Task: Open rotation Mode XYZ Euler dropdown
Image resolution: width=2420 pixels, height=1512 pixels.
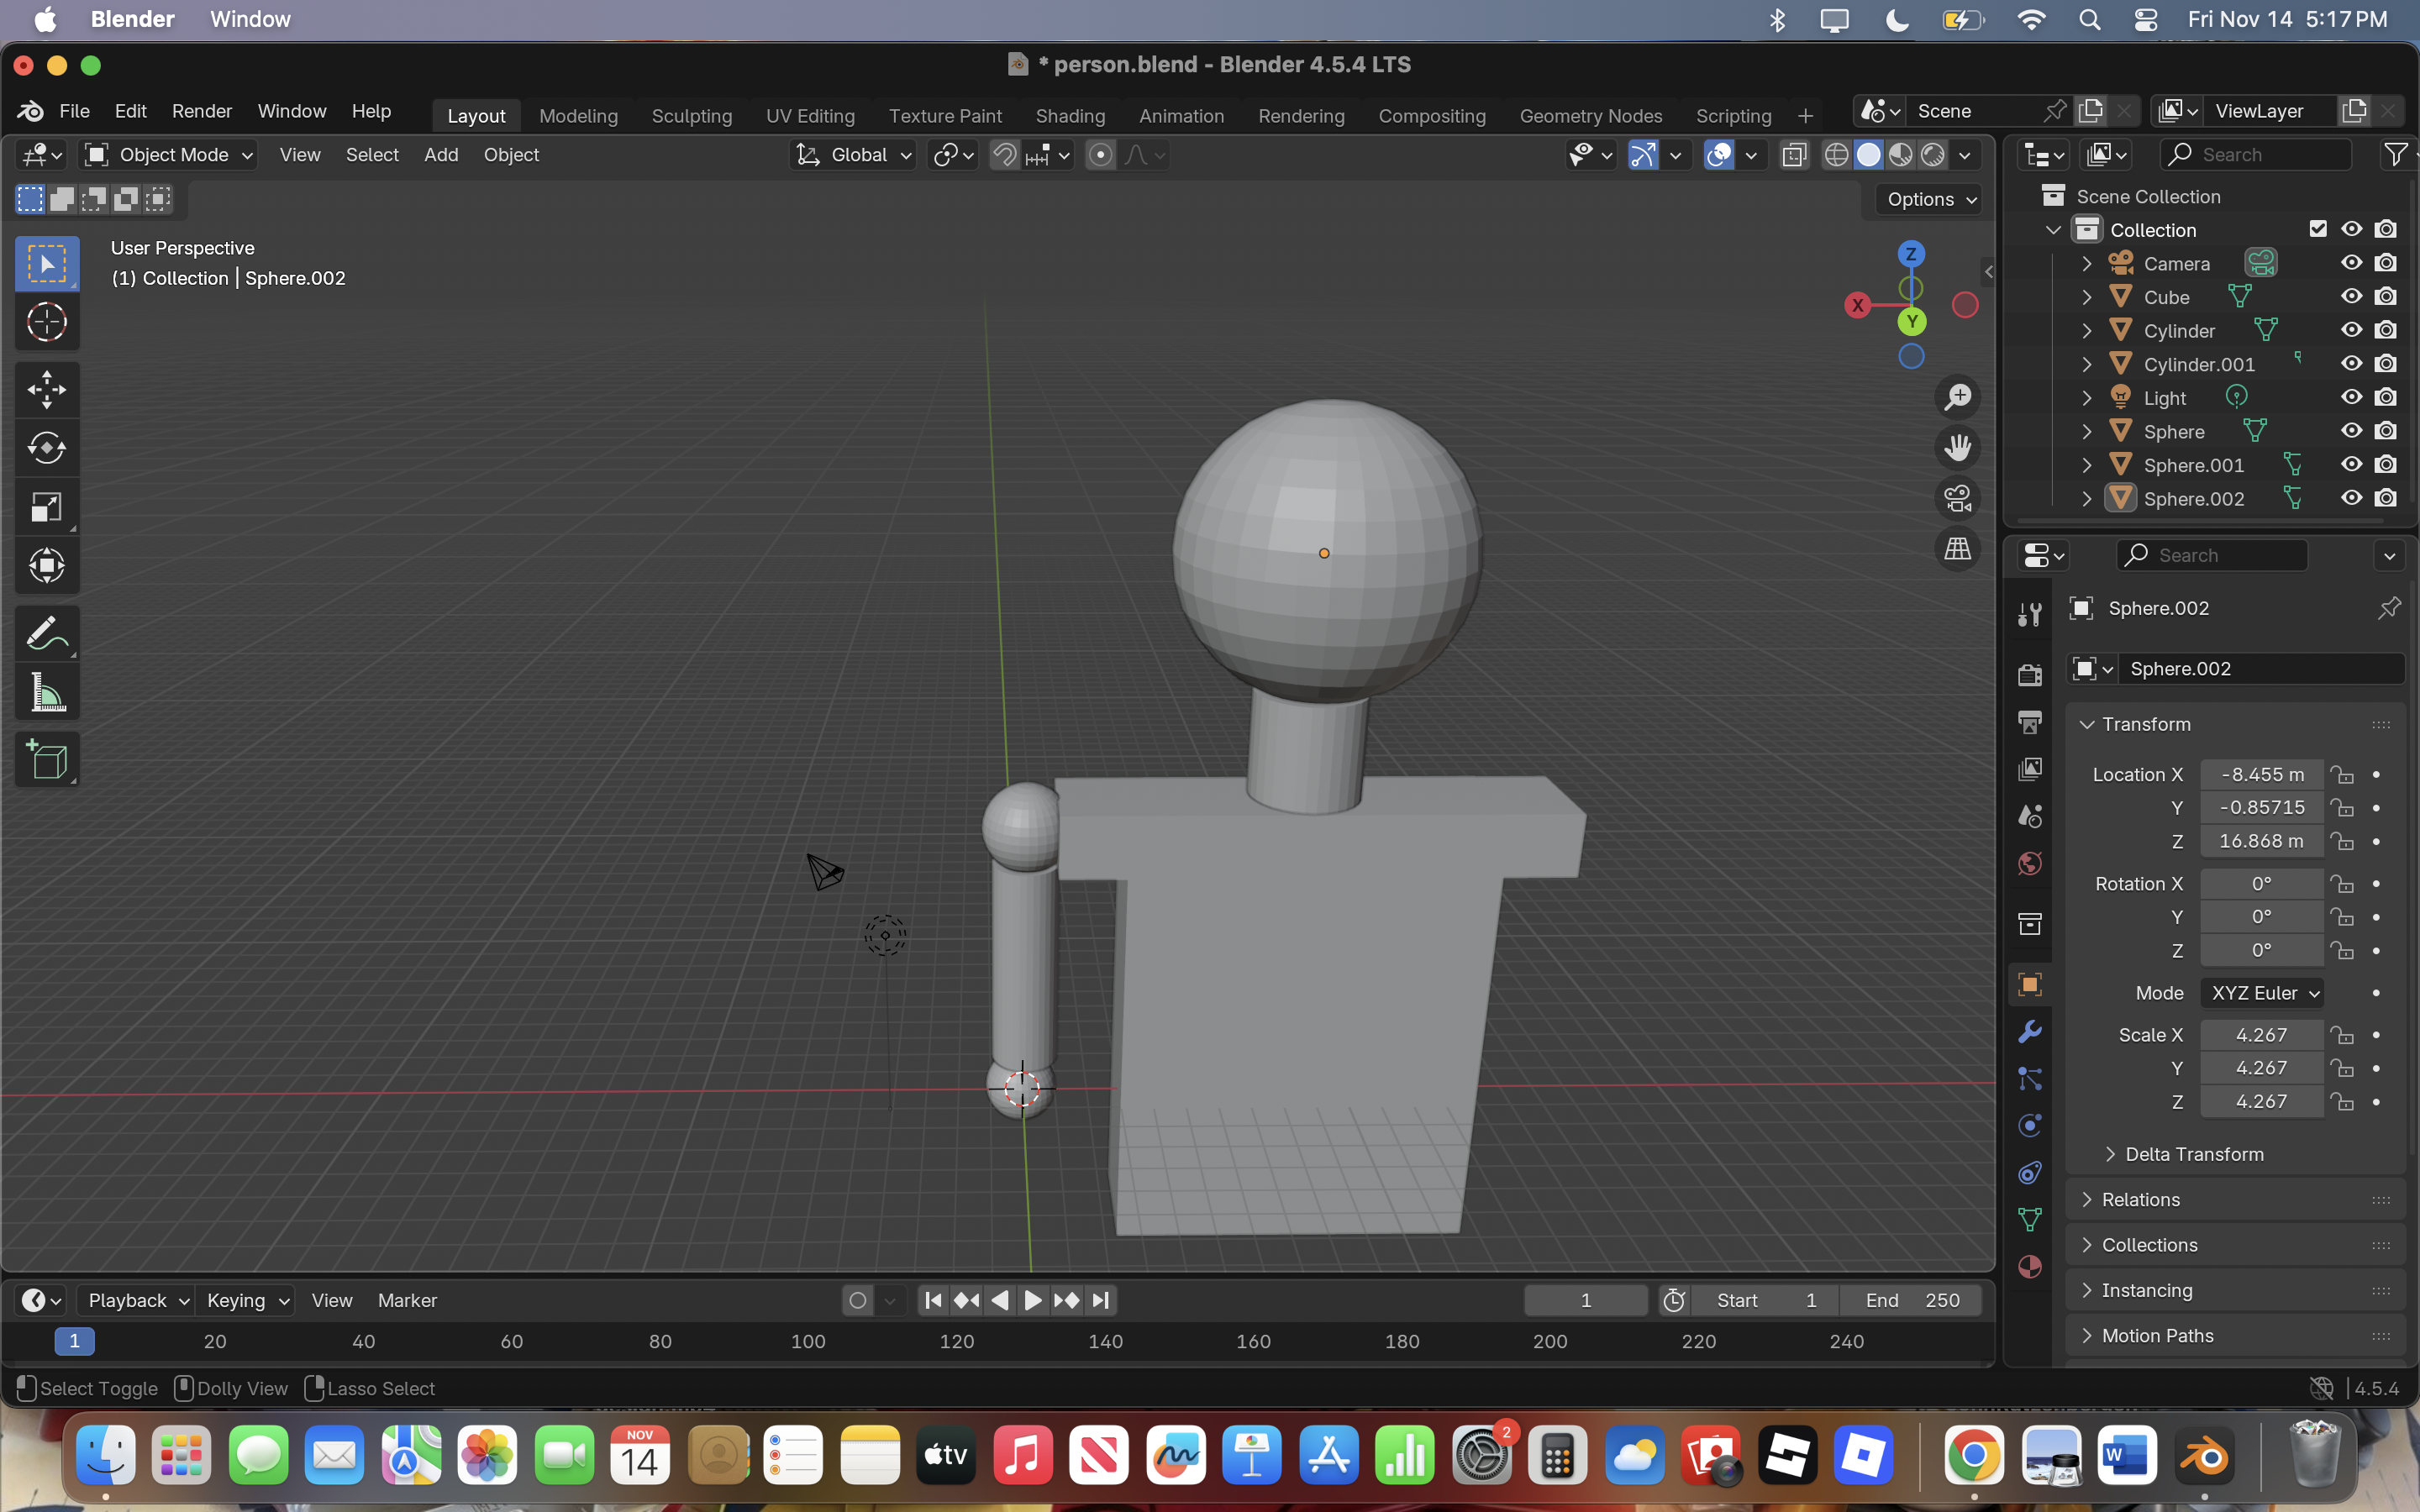Action: [x=2264, y=993]
